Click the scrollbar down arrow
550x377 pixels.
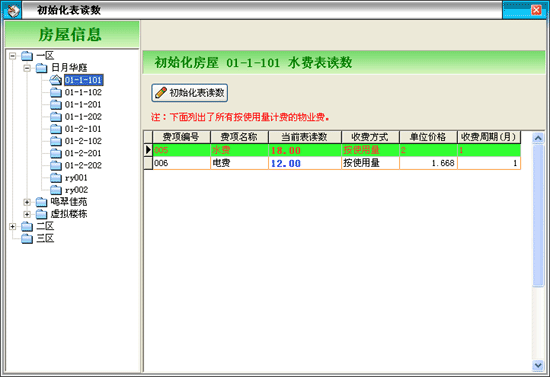538,365
